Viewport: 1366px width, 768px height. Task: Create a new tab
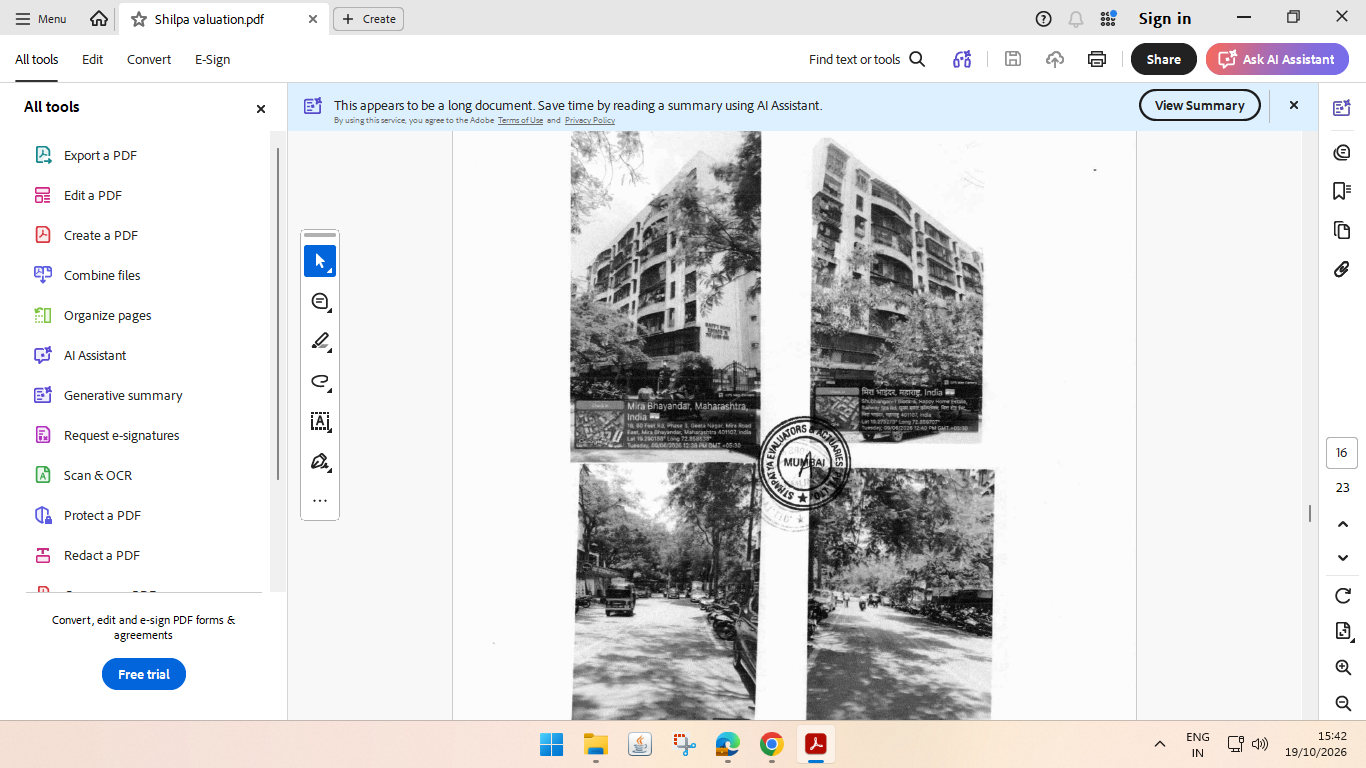coord(368,19)
